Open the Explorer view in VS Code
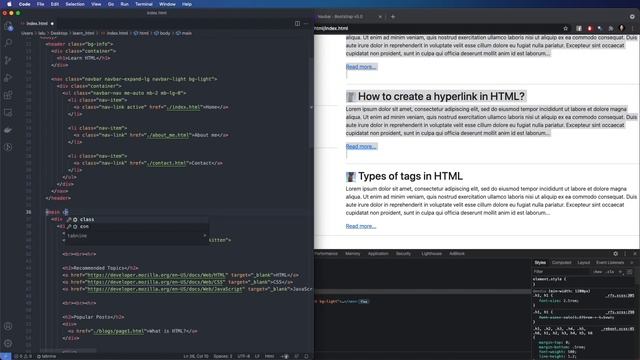640x360 pixels. [8, 26]
